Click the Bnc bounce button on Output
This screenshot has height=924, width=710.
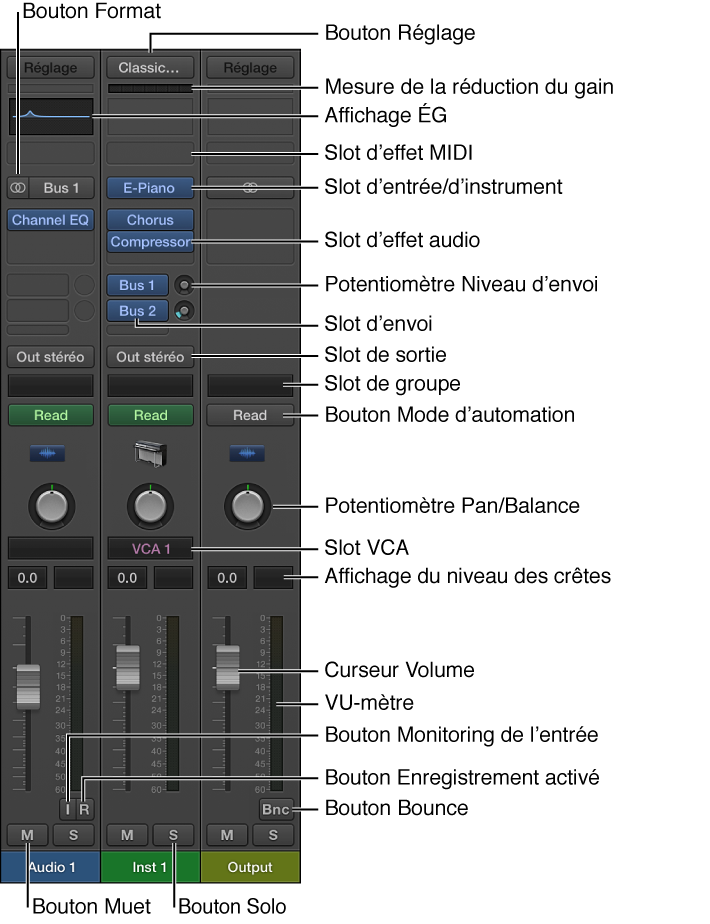(276, 809)
